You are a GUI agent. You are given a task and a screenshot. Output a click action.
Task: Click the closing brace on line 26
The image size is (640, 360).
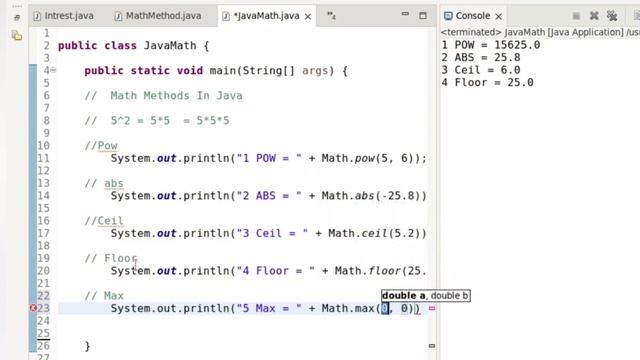pos(87,346)
